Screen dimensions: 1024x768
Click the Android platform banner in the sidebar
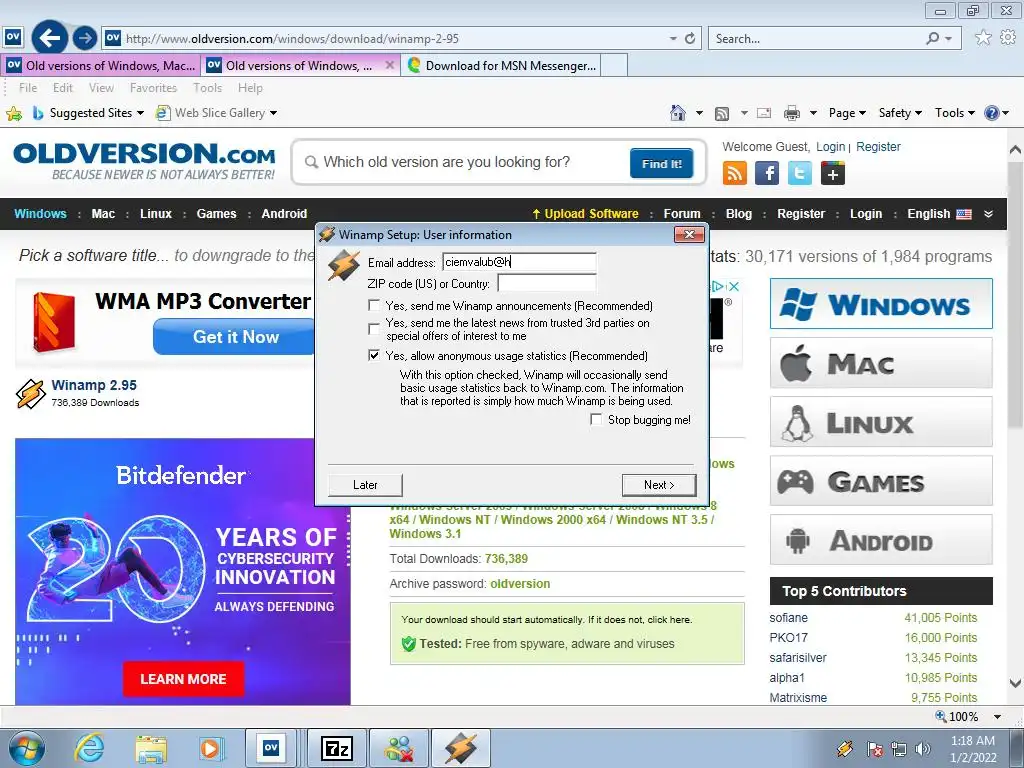(x=881, y=540)
